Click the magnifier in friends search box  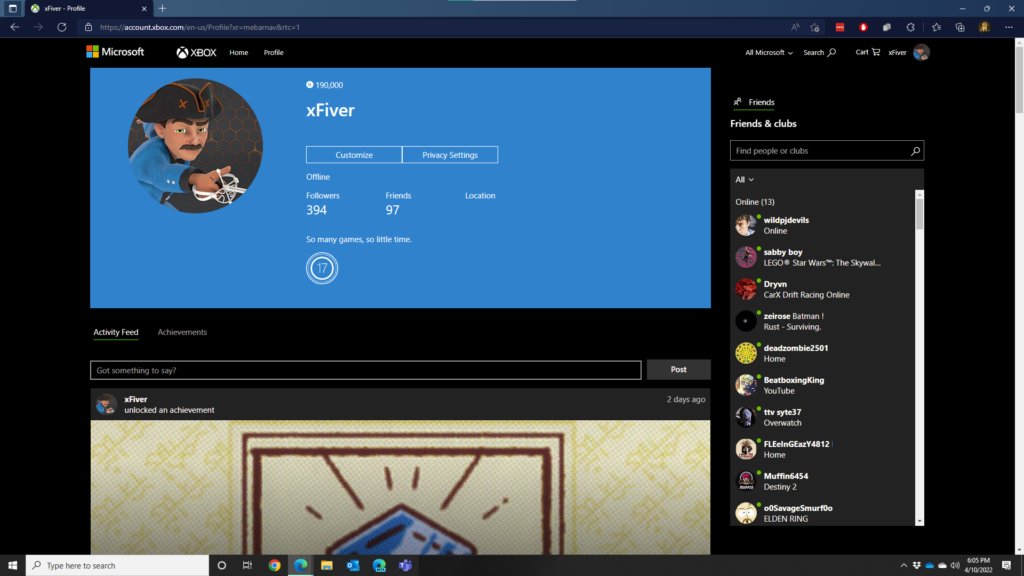click(915, 151)
